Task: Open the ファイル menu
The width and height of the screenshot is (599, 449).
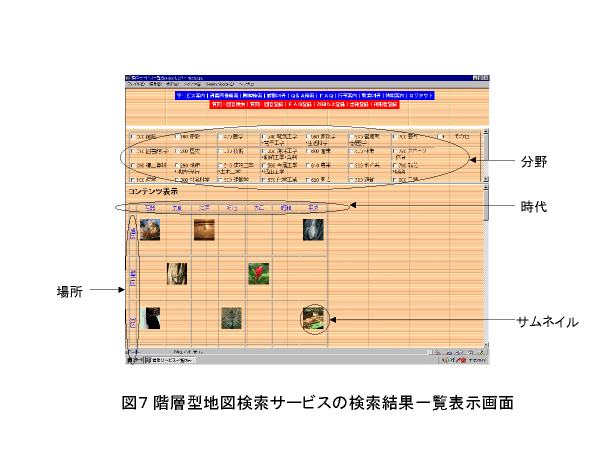Action: point(136,84)
